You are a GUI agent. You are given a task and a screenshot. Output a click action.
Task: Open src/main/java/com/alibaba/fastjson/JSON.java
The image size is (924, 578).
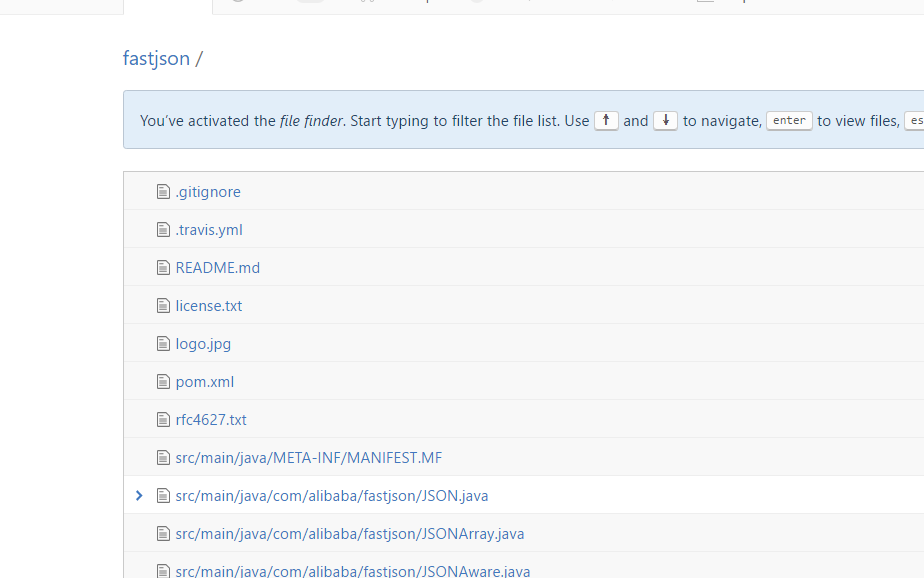pyautogui.click(x=332, y=495)
